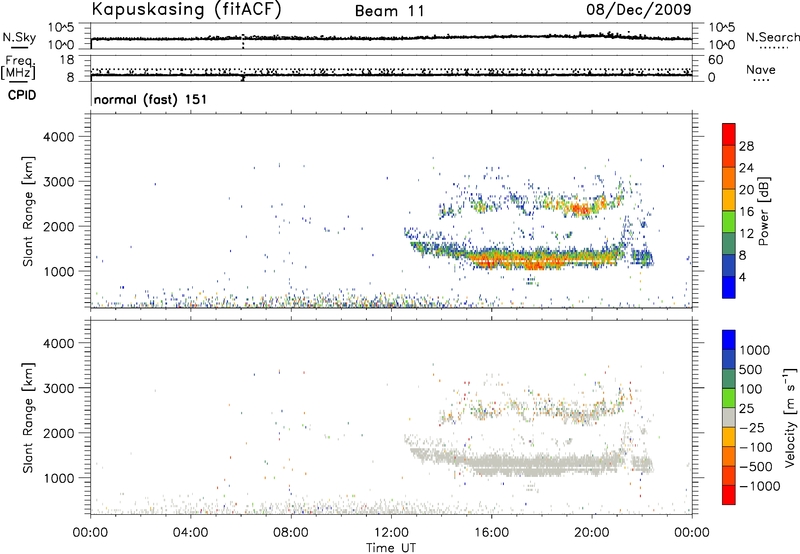Click the "N.Sky" legend label
This screenshot has width=800, height=554.
click(x=19, y=37)
